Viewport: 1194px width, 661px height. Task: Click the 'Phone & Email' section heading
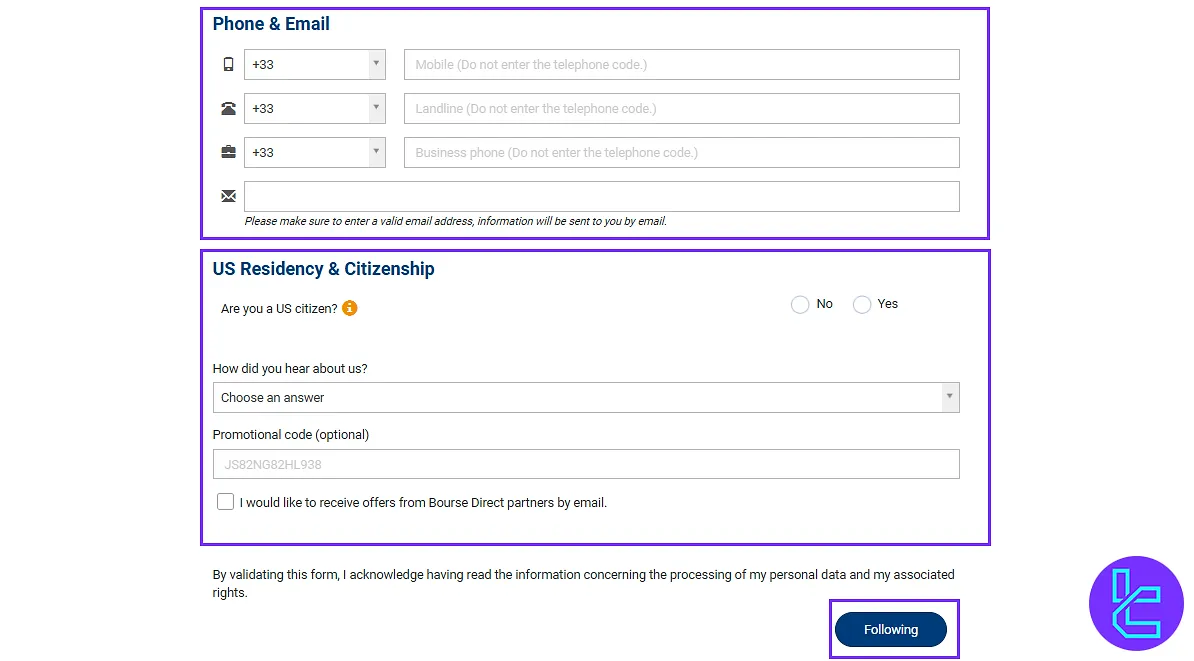coord(270,23)
